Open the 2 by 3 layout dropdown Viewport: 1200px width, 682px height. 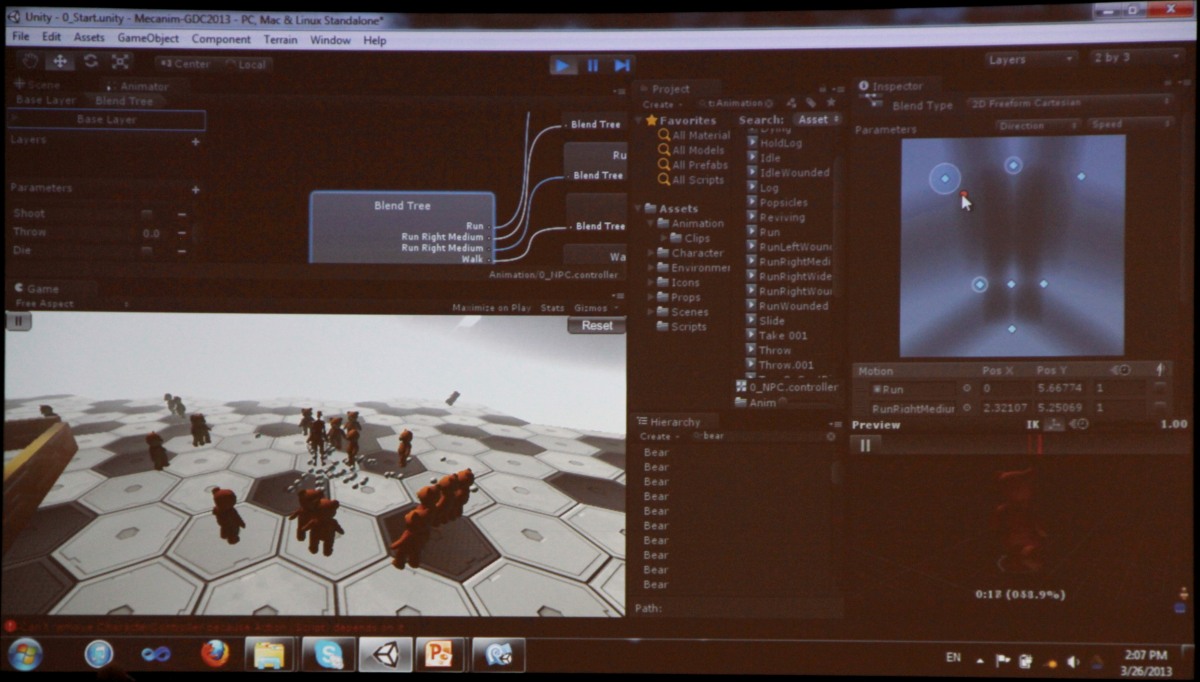click(x=1136, y=58)
